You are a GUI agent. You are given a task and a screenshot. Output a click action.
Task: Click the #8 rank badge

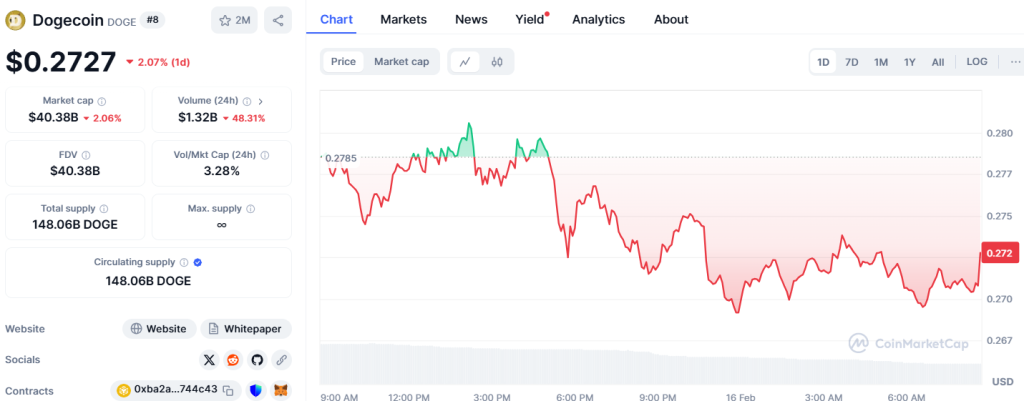click(x=152, y=20)
